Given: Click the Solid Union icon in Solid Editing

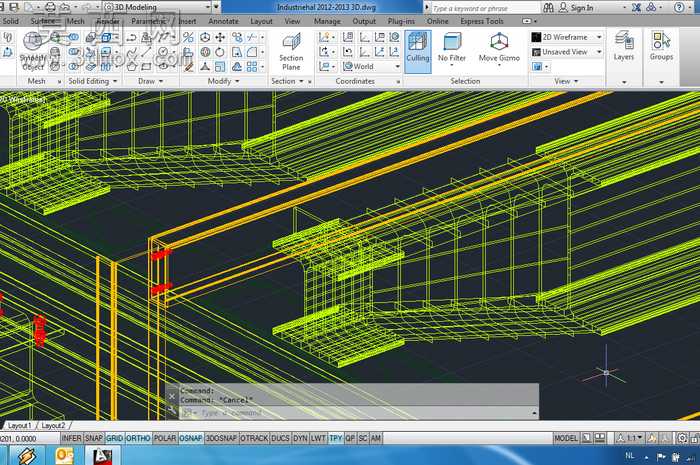Looking at the screenshot, I should [x=74, y=37].
